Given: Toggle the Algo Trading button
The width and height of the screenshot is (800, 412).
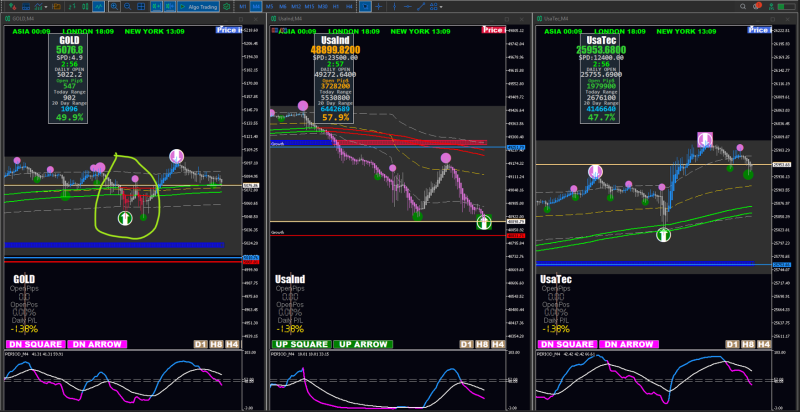Looking at the screenshot, I should (198, 7).
